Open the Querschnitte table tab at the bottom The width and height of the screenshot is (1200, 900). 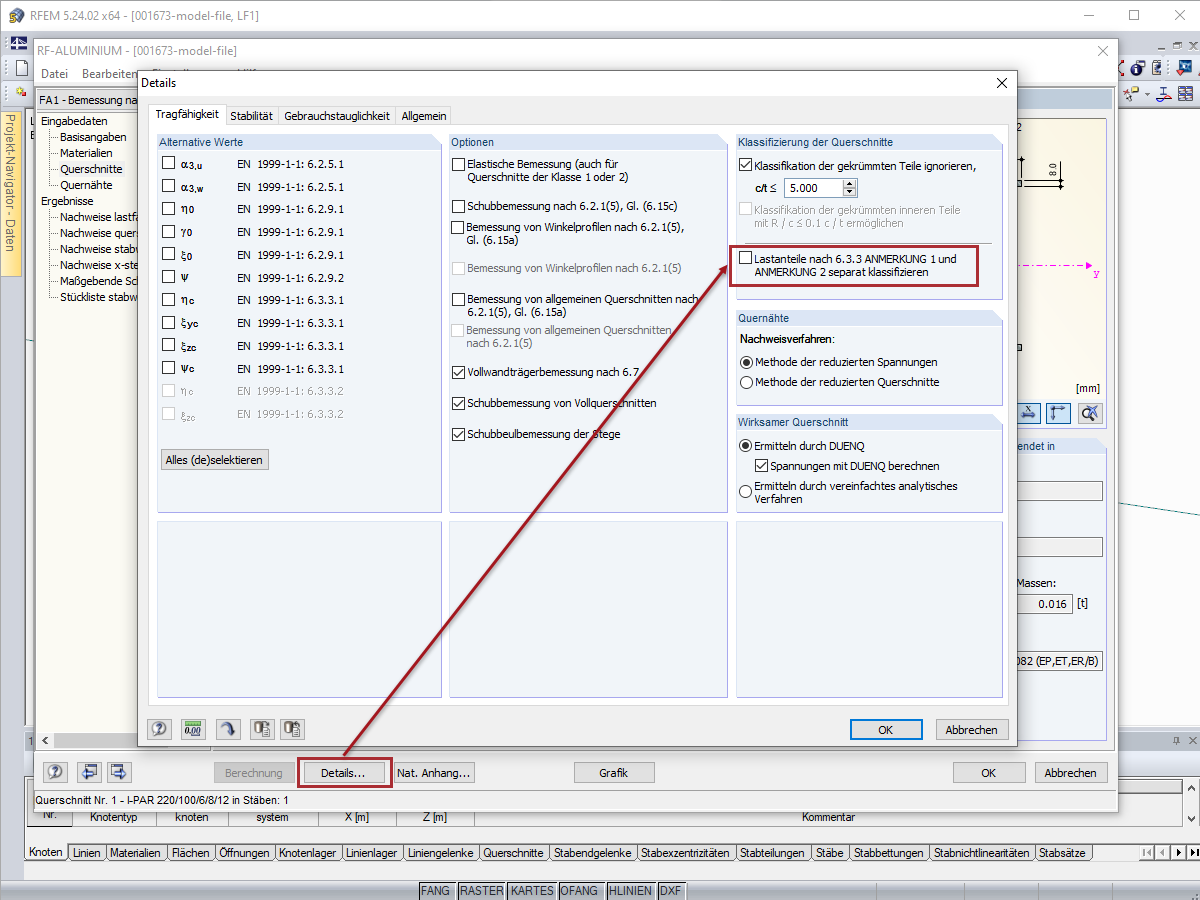[x=513, y=853]
